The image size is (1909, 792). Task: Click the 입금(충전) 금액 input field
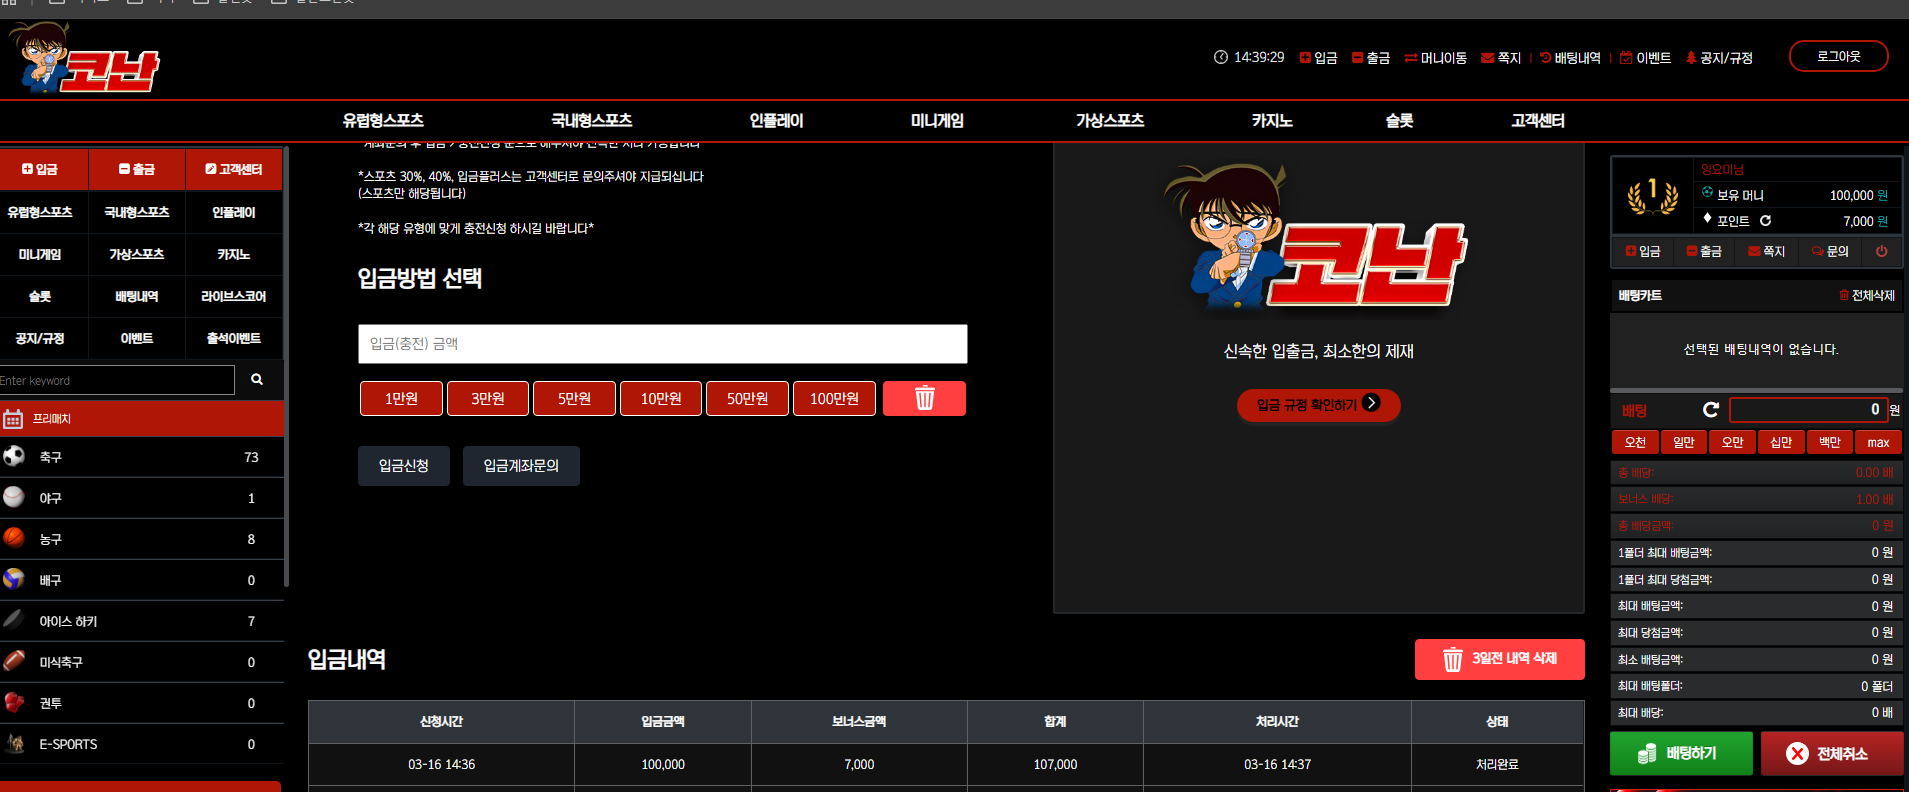(x=662, y=343)
